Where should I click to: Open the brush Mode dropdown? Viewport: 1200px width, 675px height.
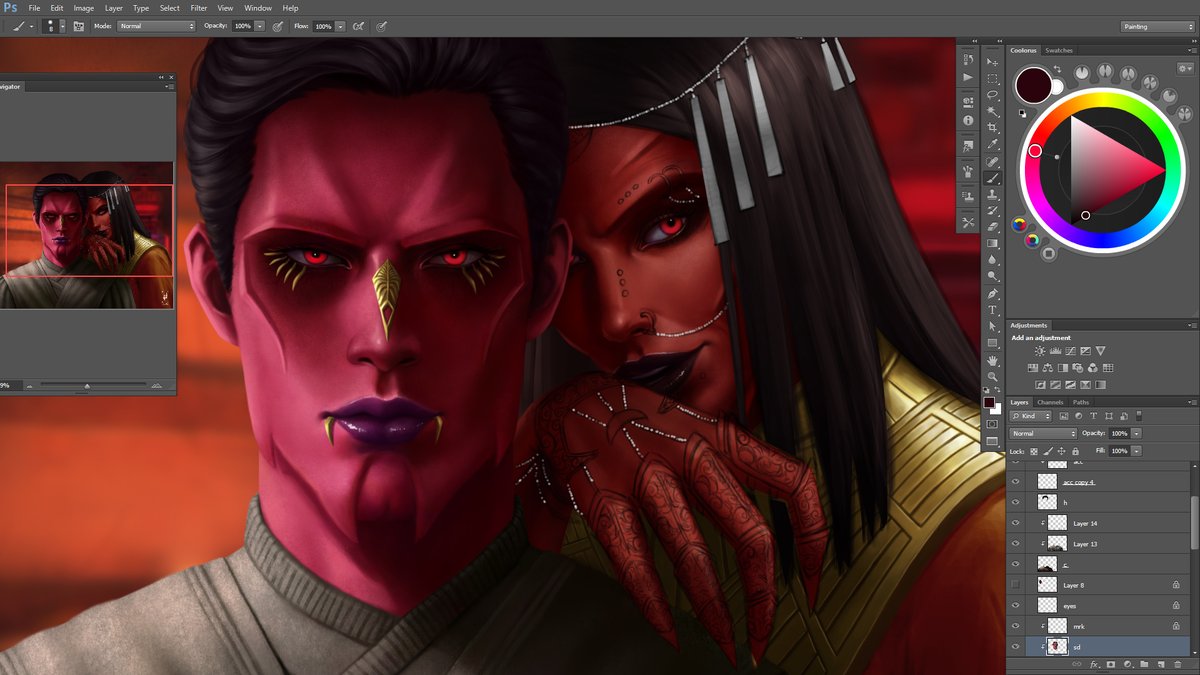pos(156,26)
